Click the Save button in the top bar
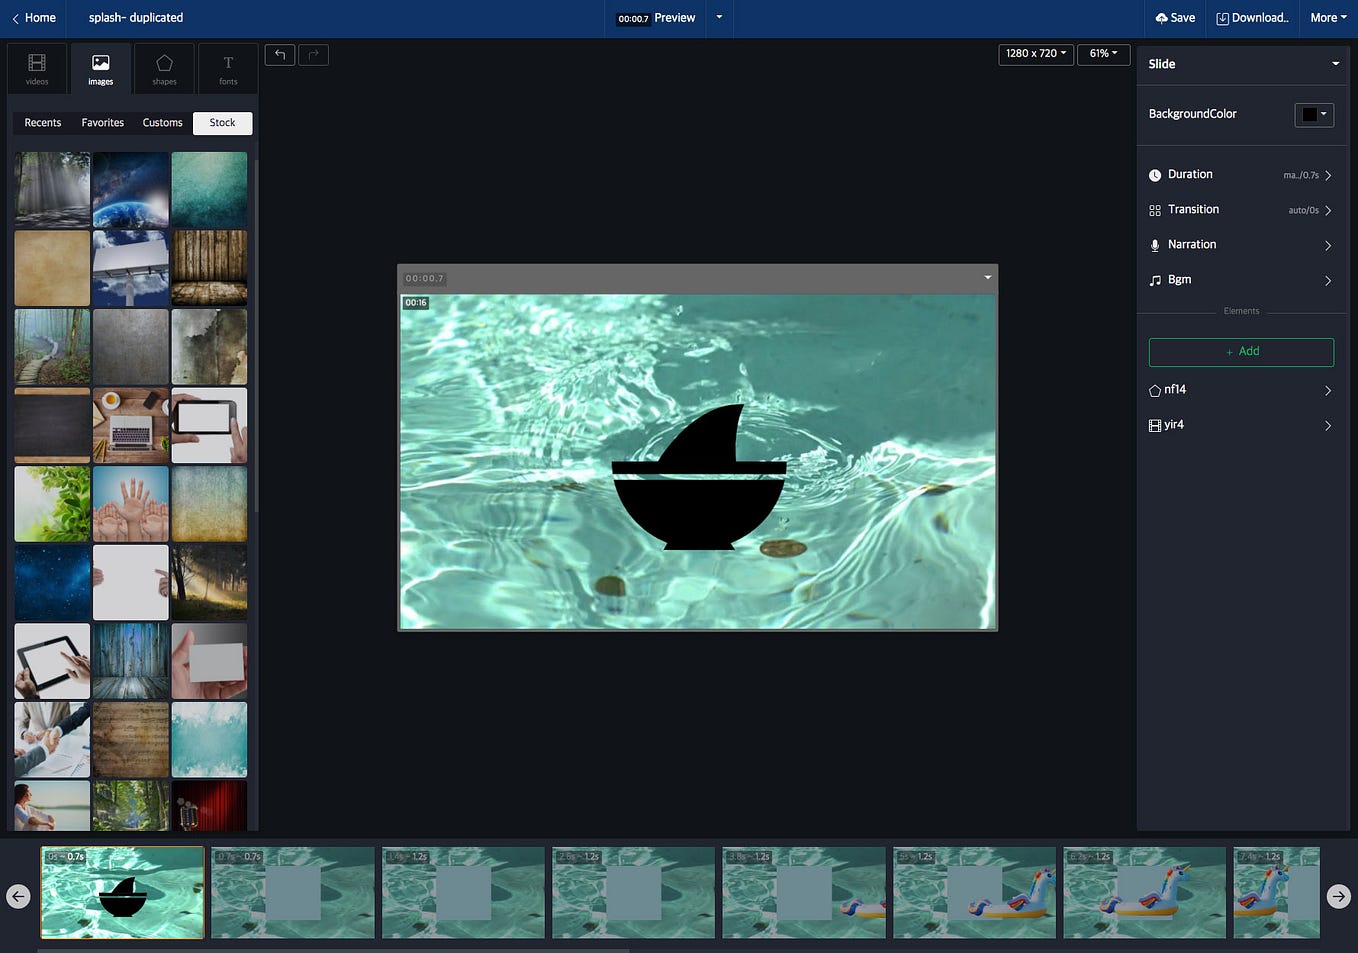This screenshot has width=1358, height=953. tap(1174, 17)
